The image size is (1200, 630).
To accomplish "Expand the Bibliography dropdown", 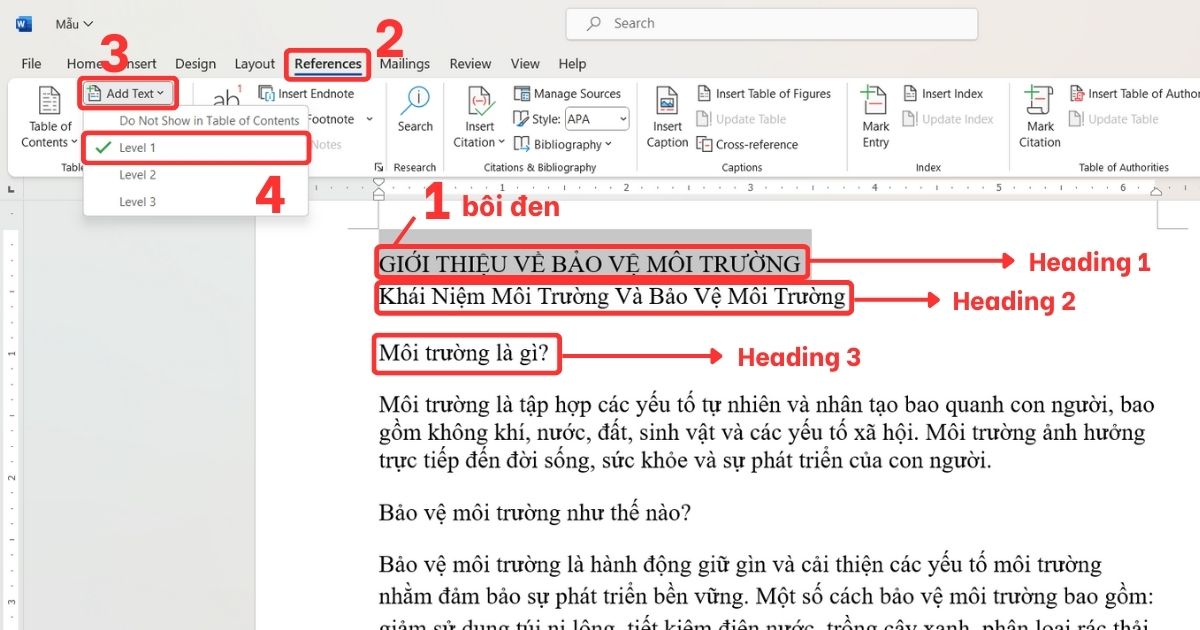I will [x=567, y=144].
